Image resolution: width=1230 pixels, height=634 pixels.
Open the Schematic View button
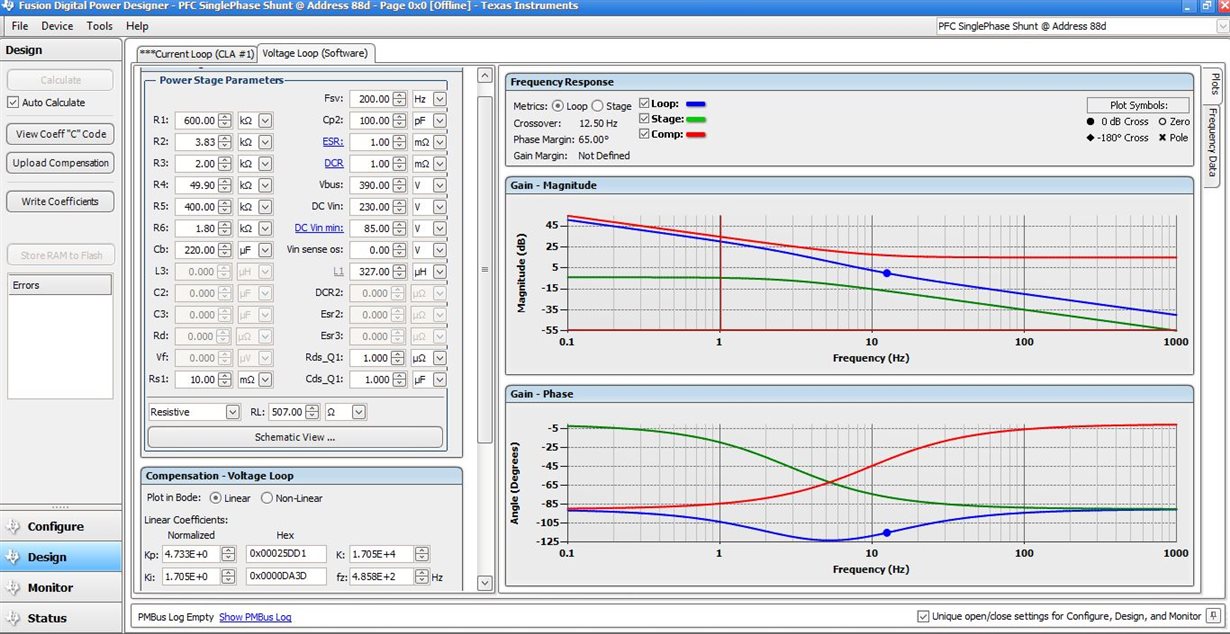point(295,437)
